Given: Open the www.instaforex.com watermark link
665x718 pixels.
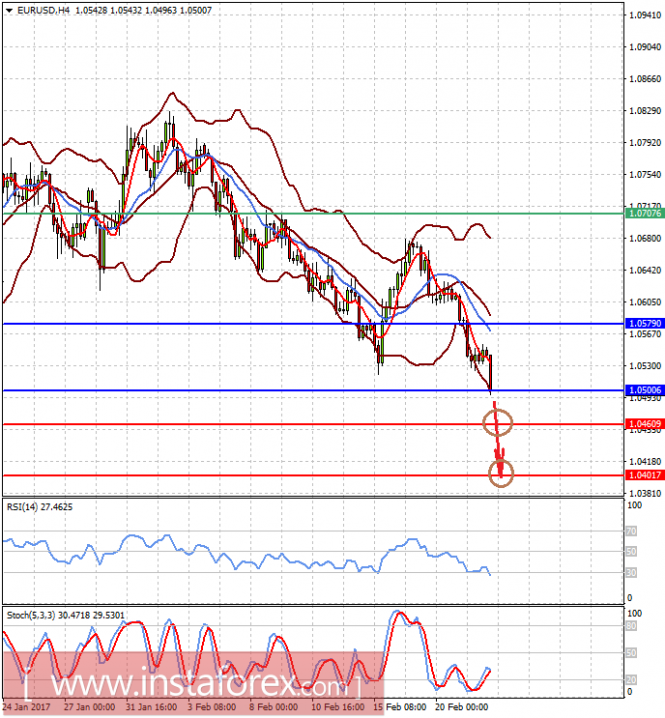Looking at the screenshot, I should pos(192,685).
